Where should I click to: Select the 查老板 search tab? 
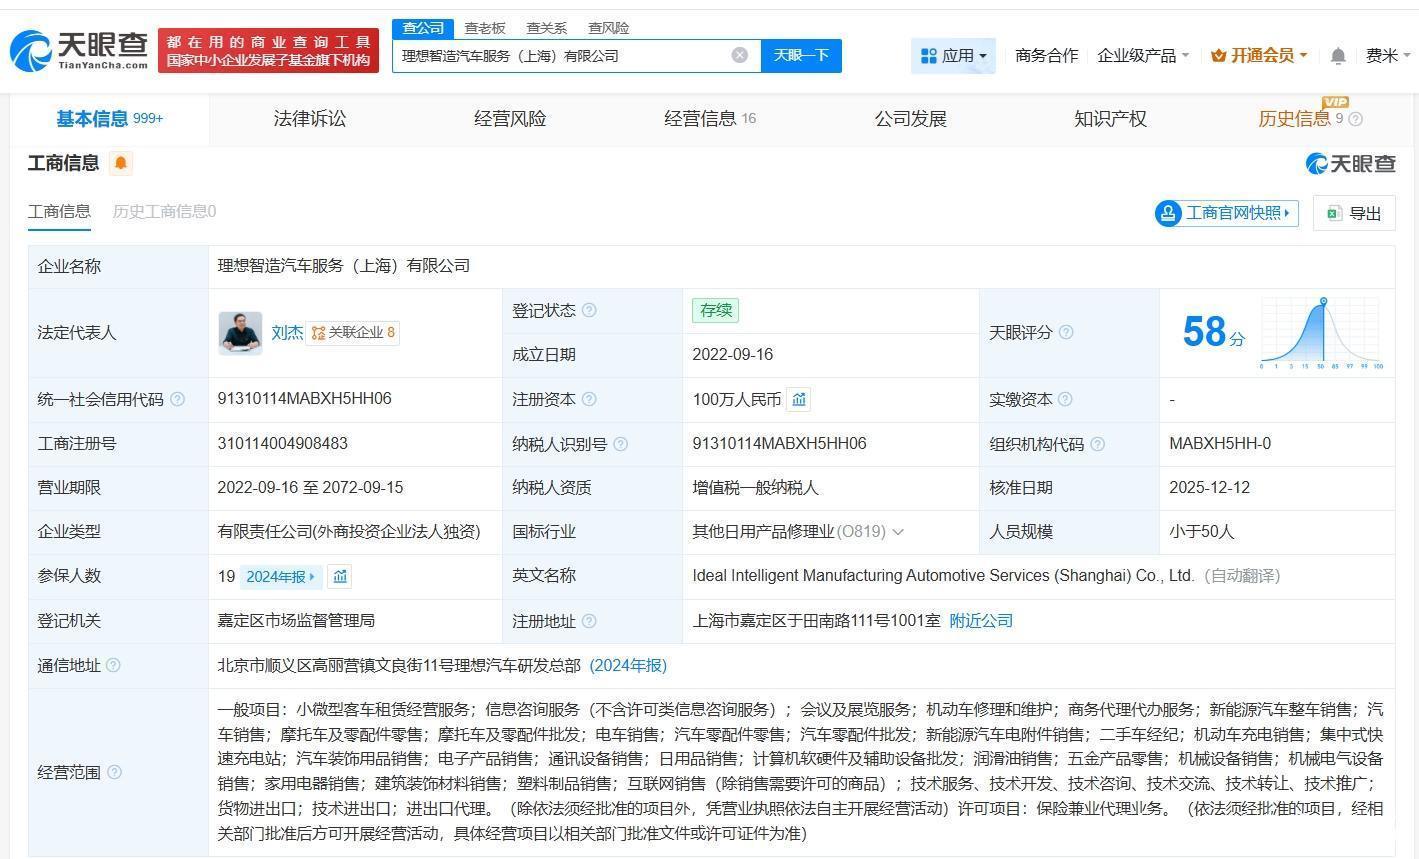[x=485, y=28]
